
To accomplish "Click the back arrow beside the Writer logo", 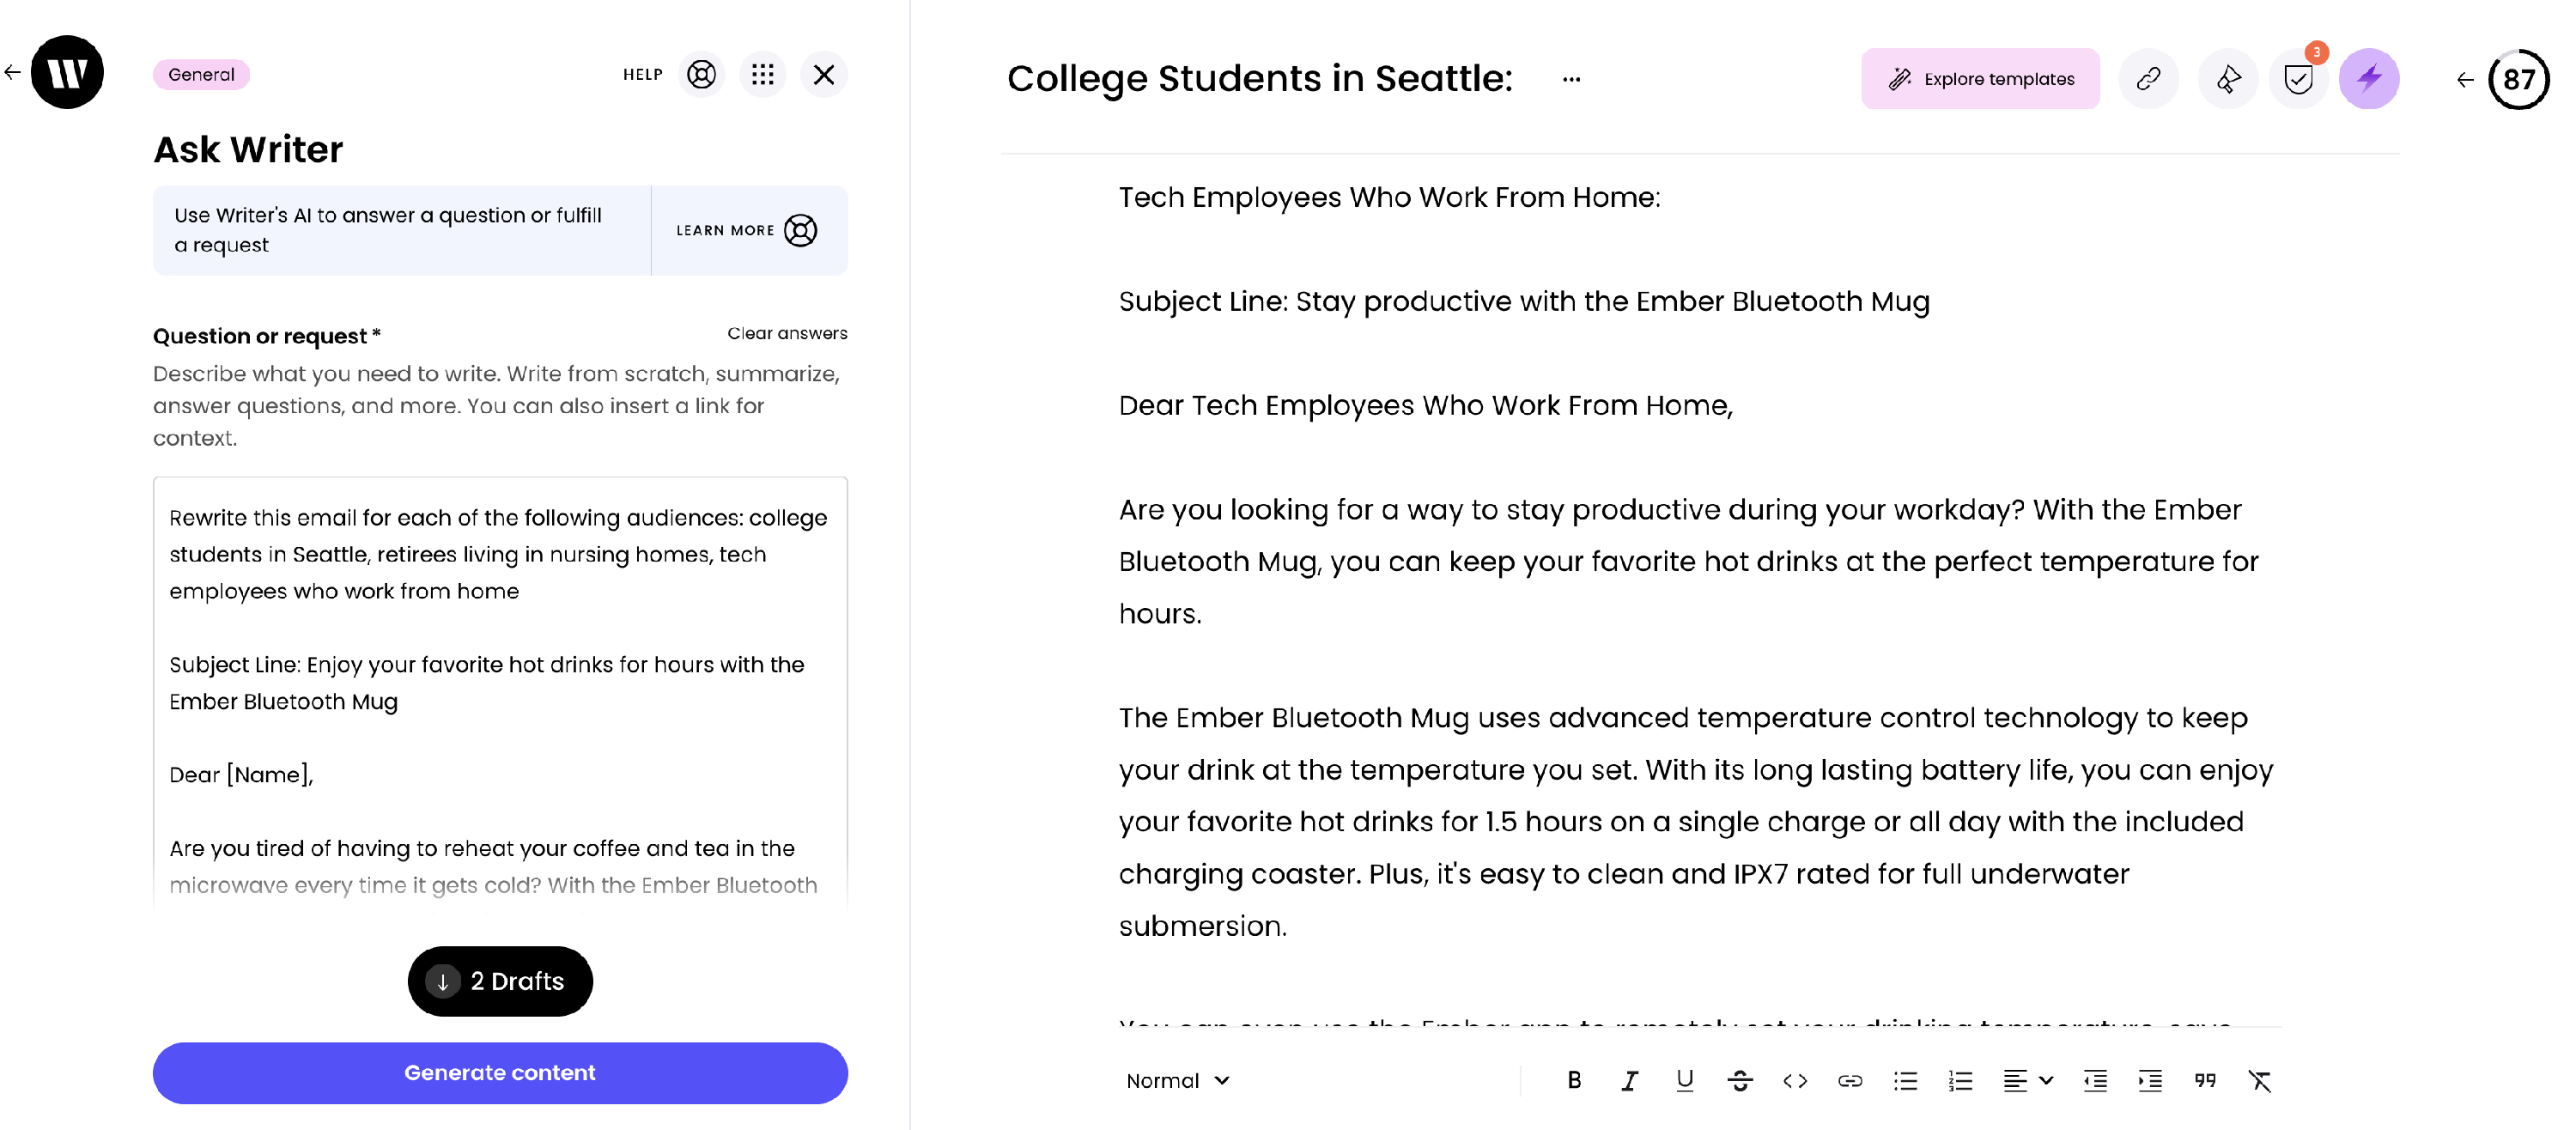I will coord(12,72).
